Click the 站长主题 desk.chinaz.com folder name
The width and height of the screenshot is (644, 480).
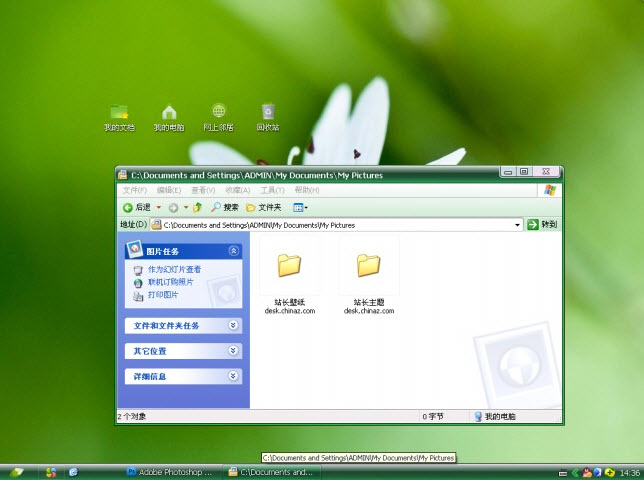point(369,307)
